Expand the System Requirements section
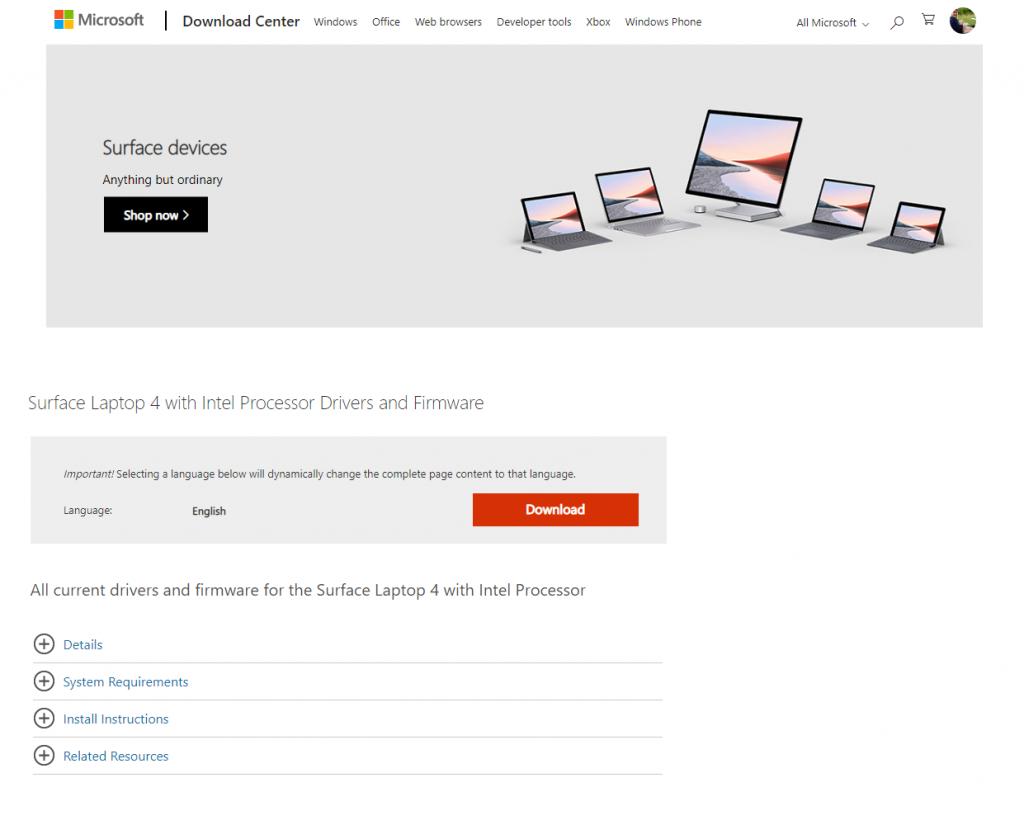The width and height of the screenshot is (1024, 839). [126, 682]
